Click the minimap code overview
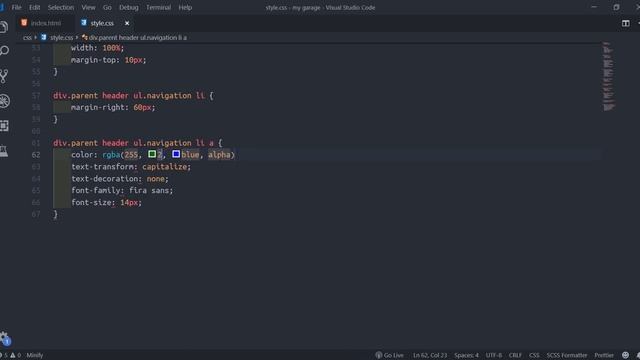The image size is (640, 360). click(609, 76)
